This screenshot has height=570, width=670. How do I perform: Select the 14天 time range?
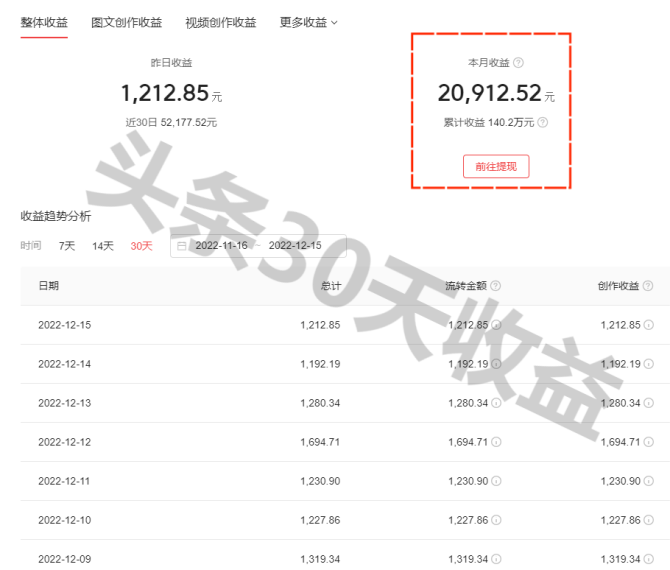click(103, 246)
